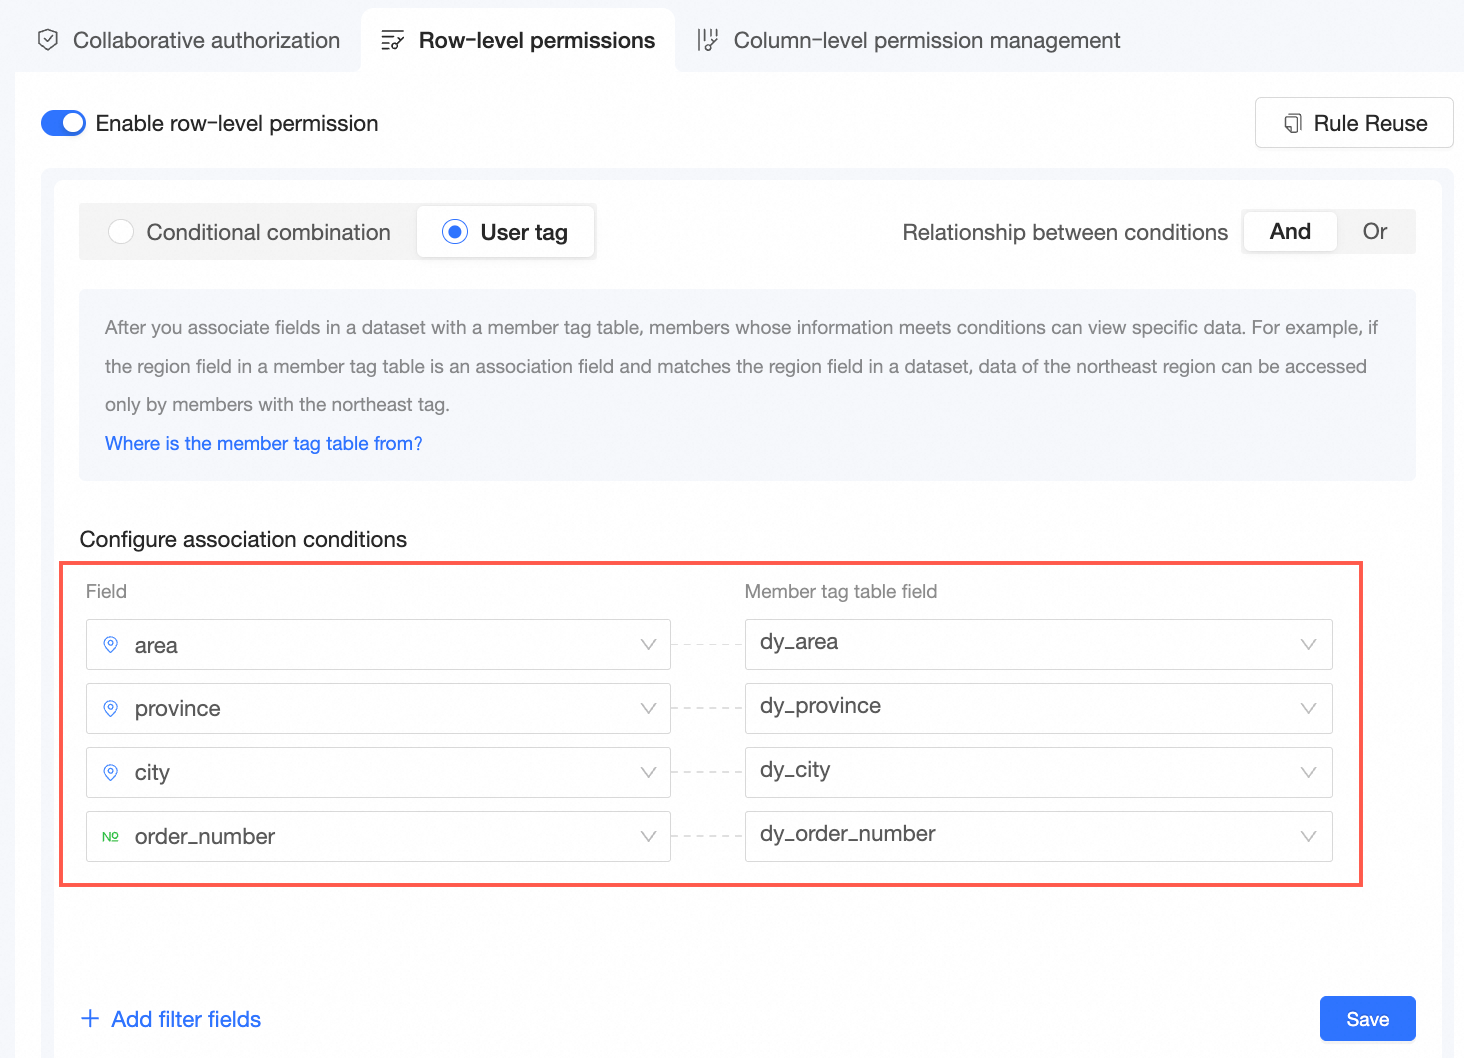Click the Column-level permission management icon
The height and width of the screenshot is (1058, 1464).
[708, 40]
